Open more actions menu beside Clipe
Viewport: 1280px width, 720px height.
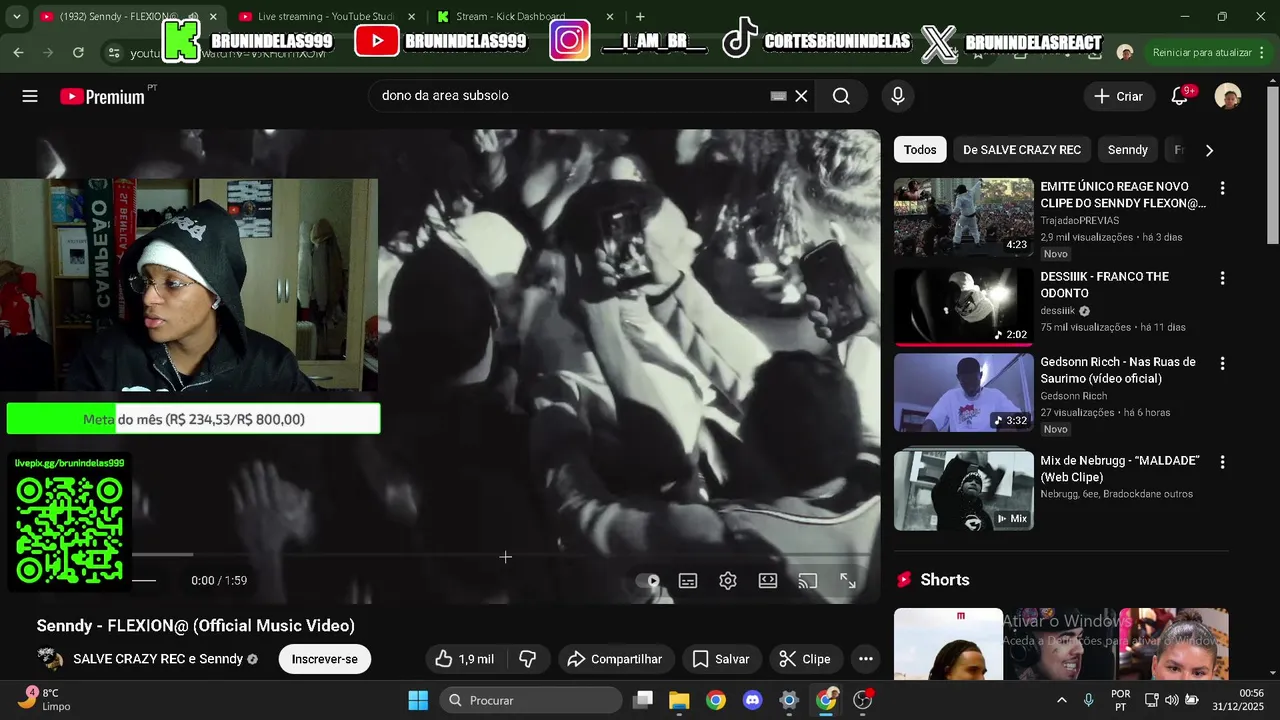(866, 659)
